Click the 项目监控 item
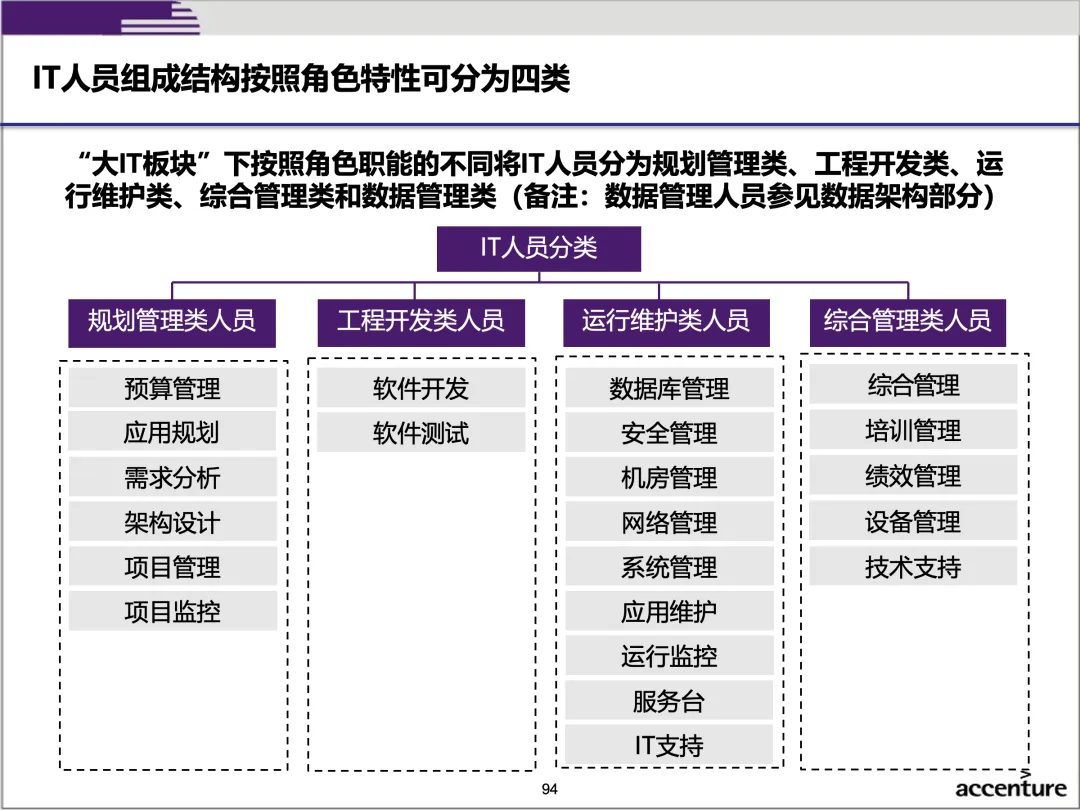 (x=173, y=611)
